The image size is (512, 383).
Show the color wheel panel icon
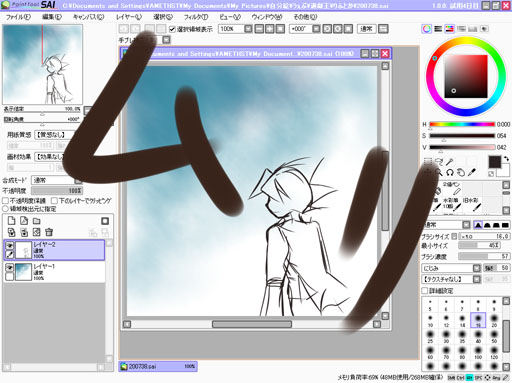click(x=427, y=29)
